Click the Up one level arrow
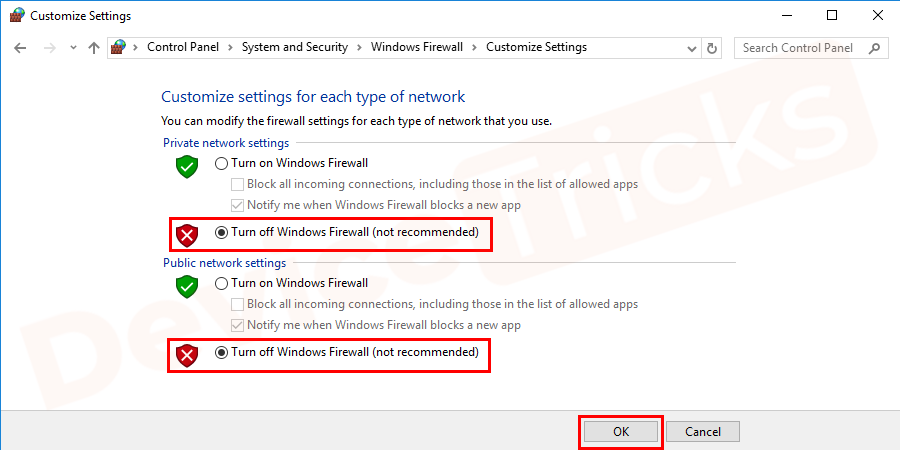Image resolution: width=900 pixels, height=450 pixels. (x=94, y=48)
